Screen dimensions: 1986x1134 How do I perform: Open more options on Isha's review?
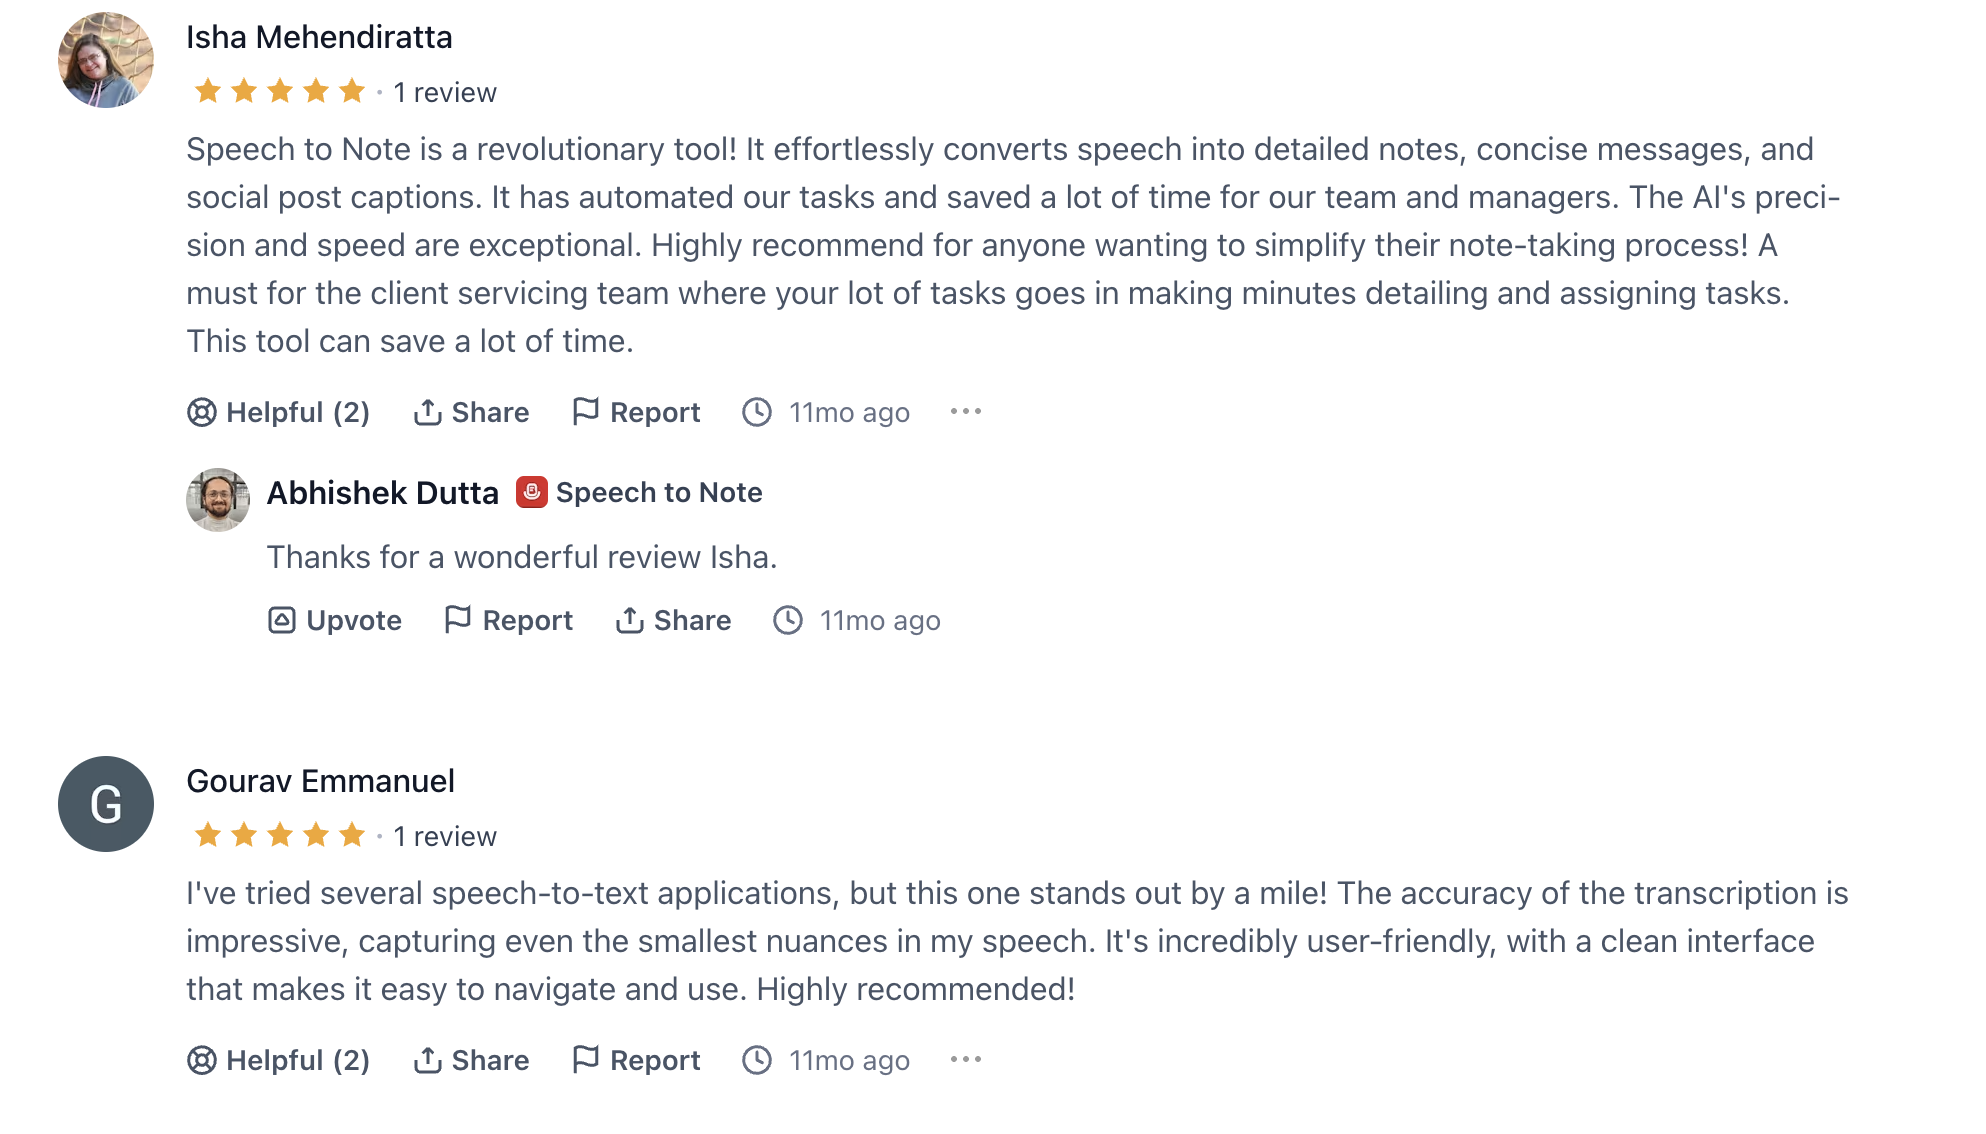tap(966, 411)
